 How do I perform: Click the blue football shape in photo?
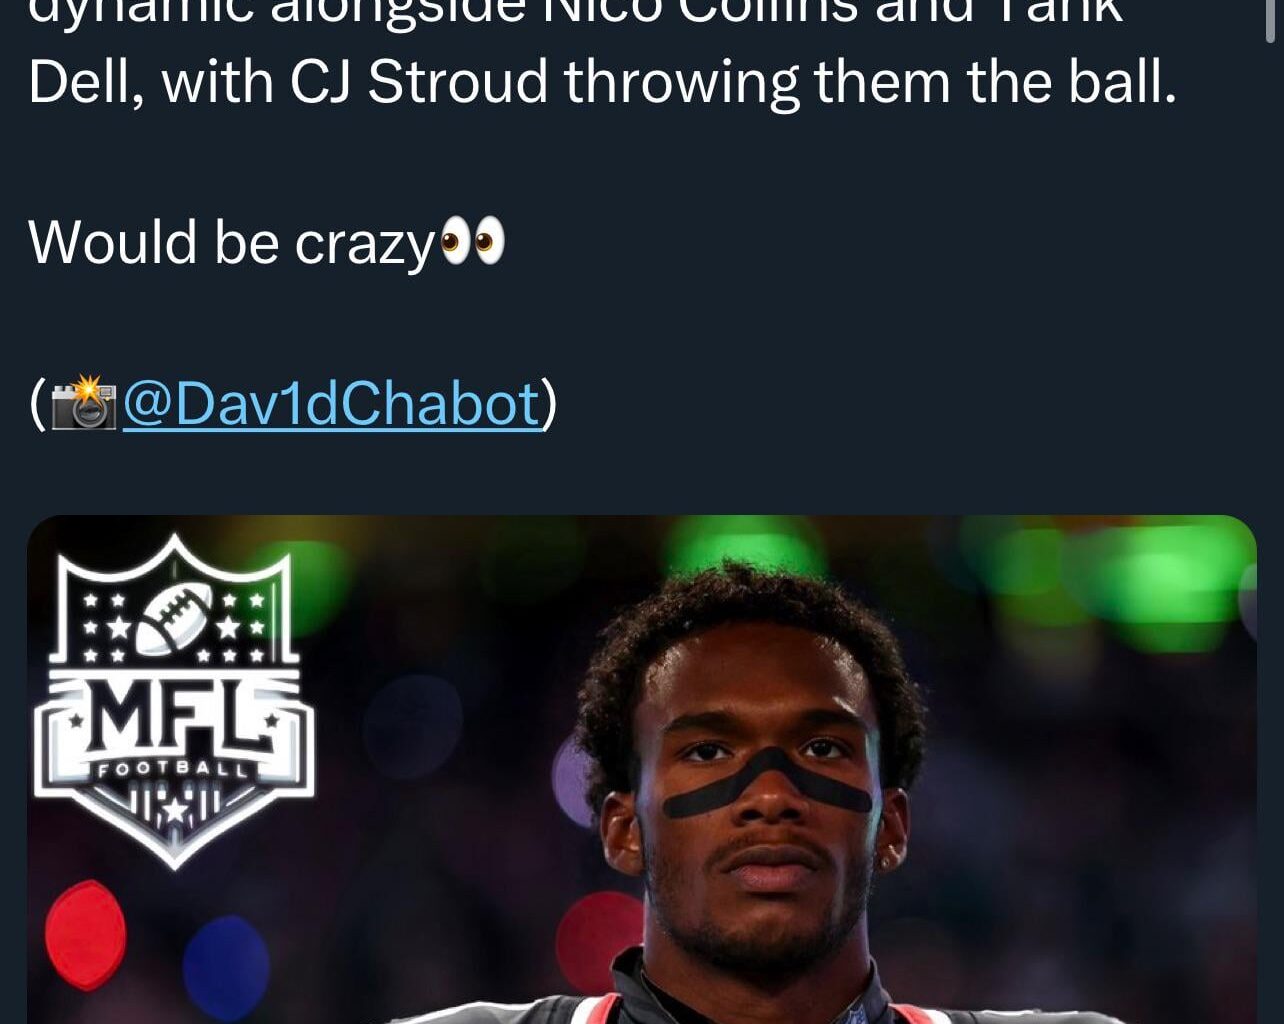pos(226,966)
